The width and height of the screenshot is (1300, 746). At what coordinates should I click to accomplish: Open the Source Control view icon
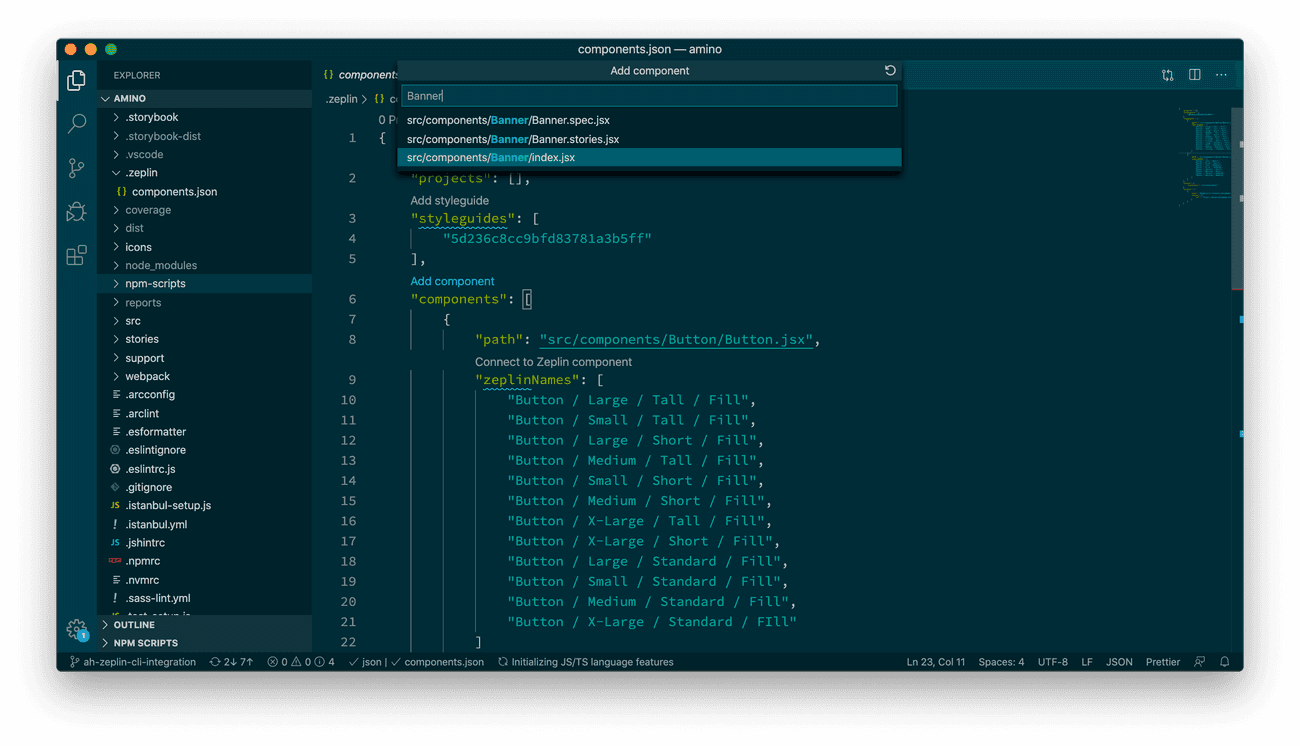(76, 168)
